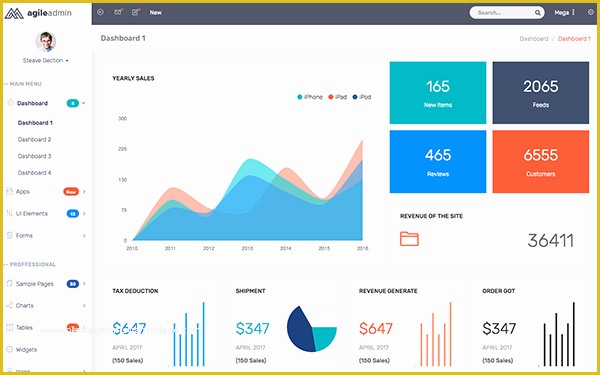Click the agileadmin logo icon
The width and height of the screenshot is (600, 375).
[14, 13]
